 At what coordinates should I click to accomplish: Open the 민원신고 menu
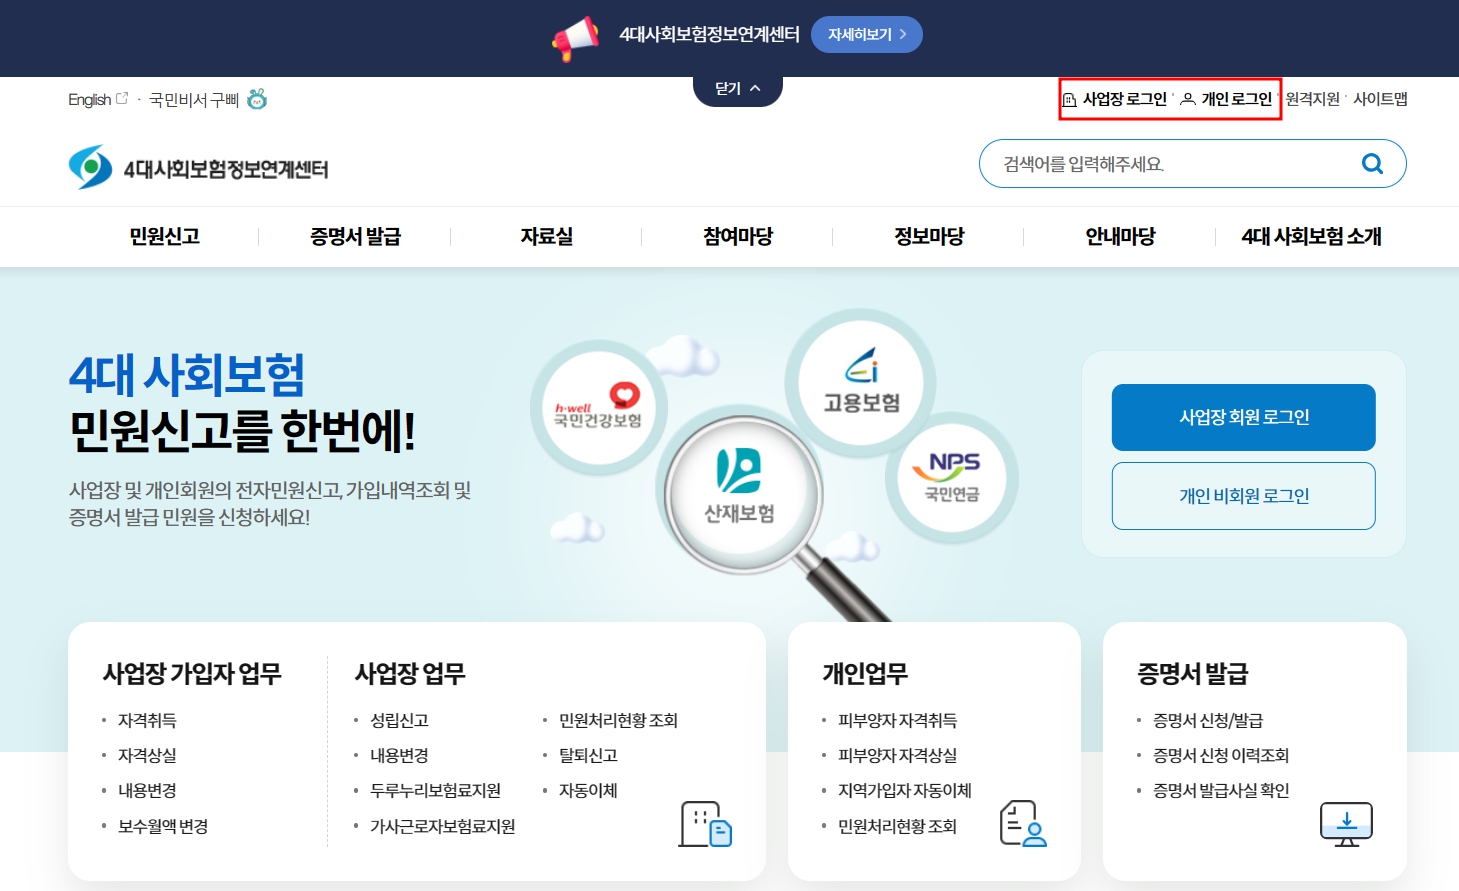(164, 236)
